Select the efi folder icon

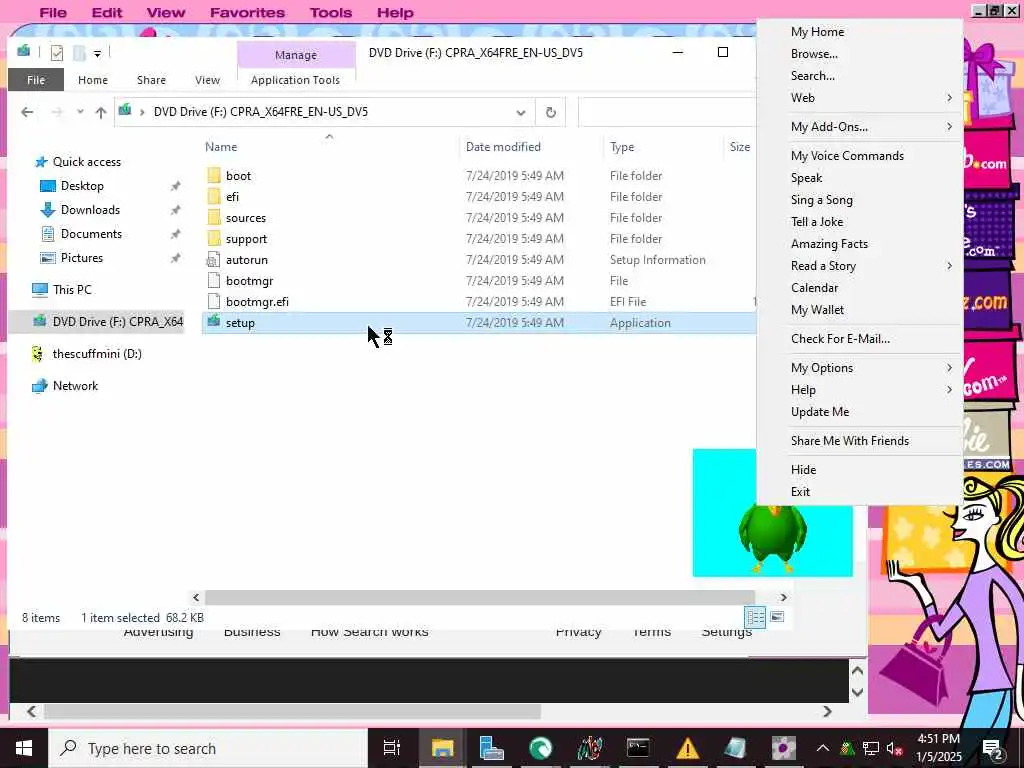pyautogui.click(x=214, y=197)
